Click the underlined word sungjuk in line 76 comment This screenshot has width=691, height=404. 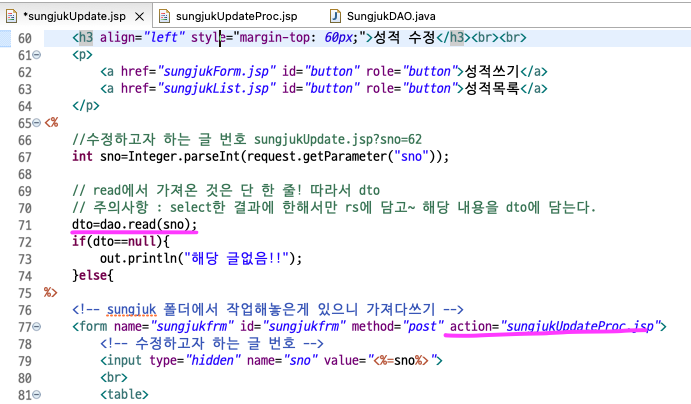[x=131, y=310]
